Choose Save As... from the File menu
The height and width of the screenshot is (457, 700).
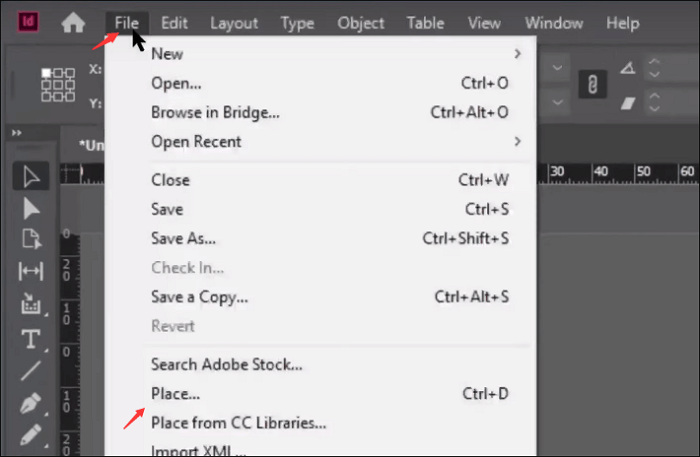pyautogui.click(x=183, y=238)
